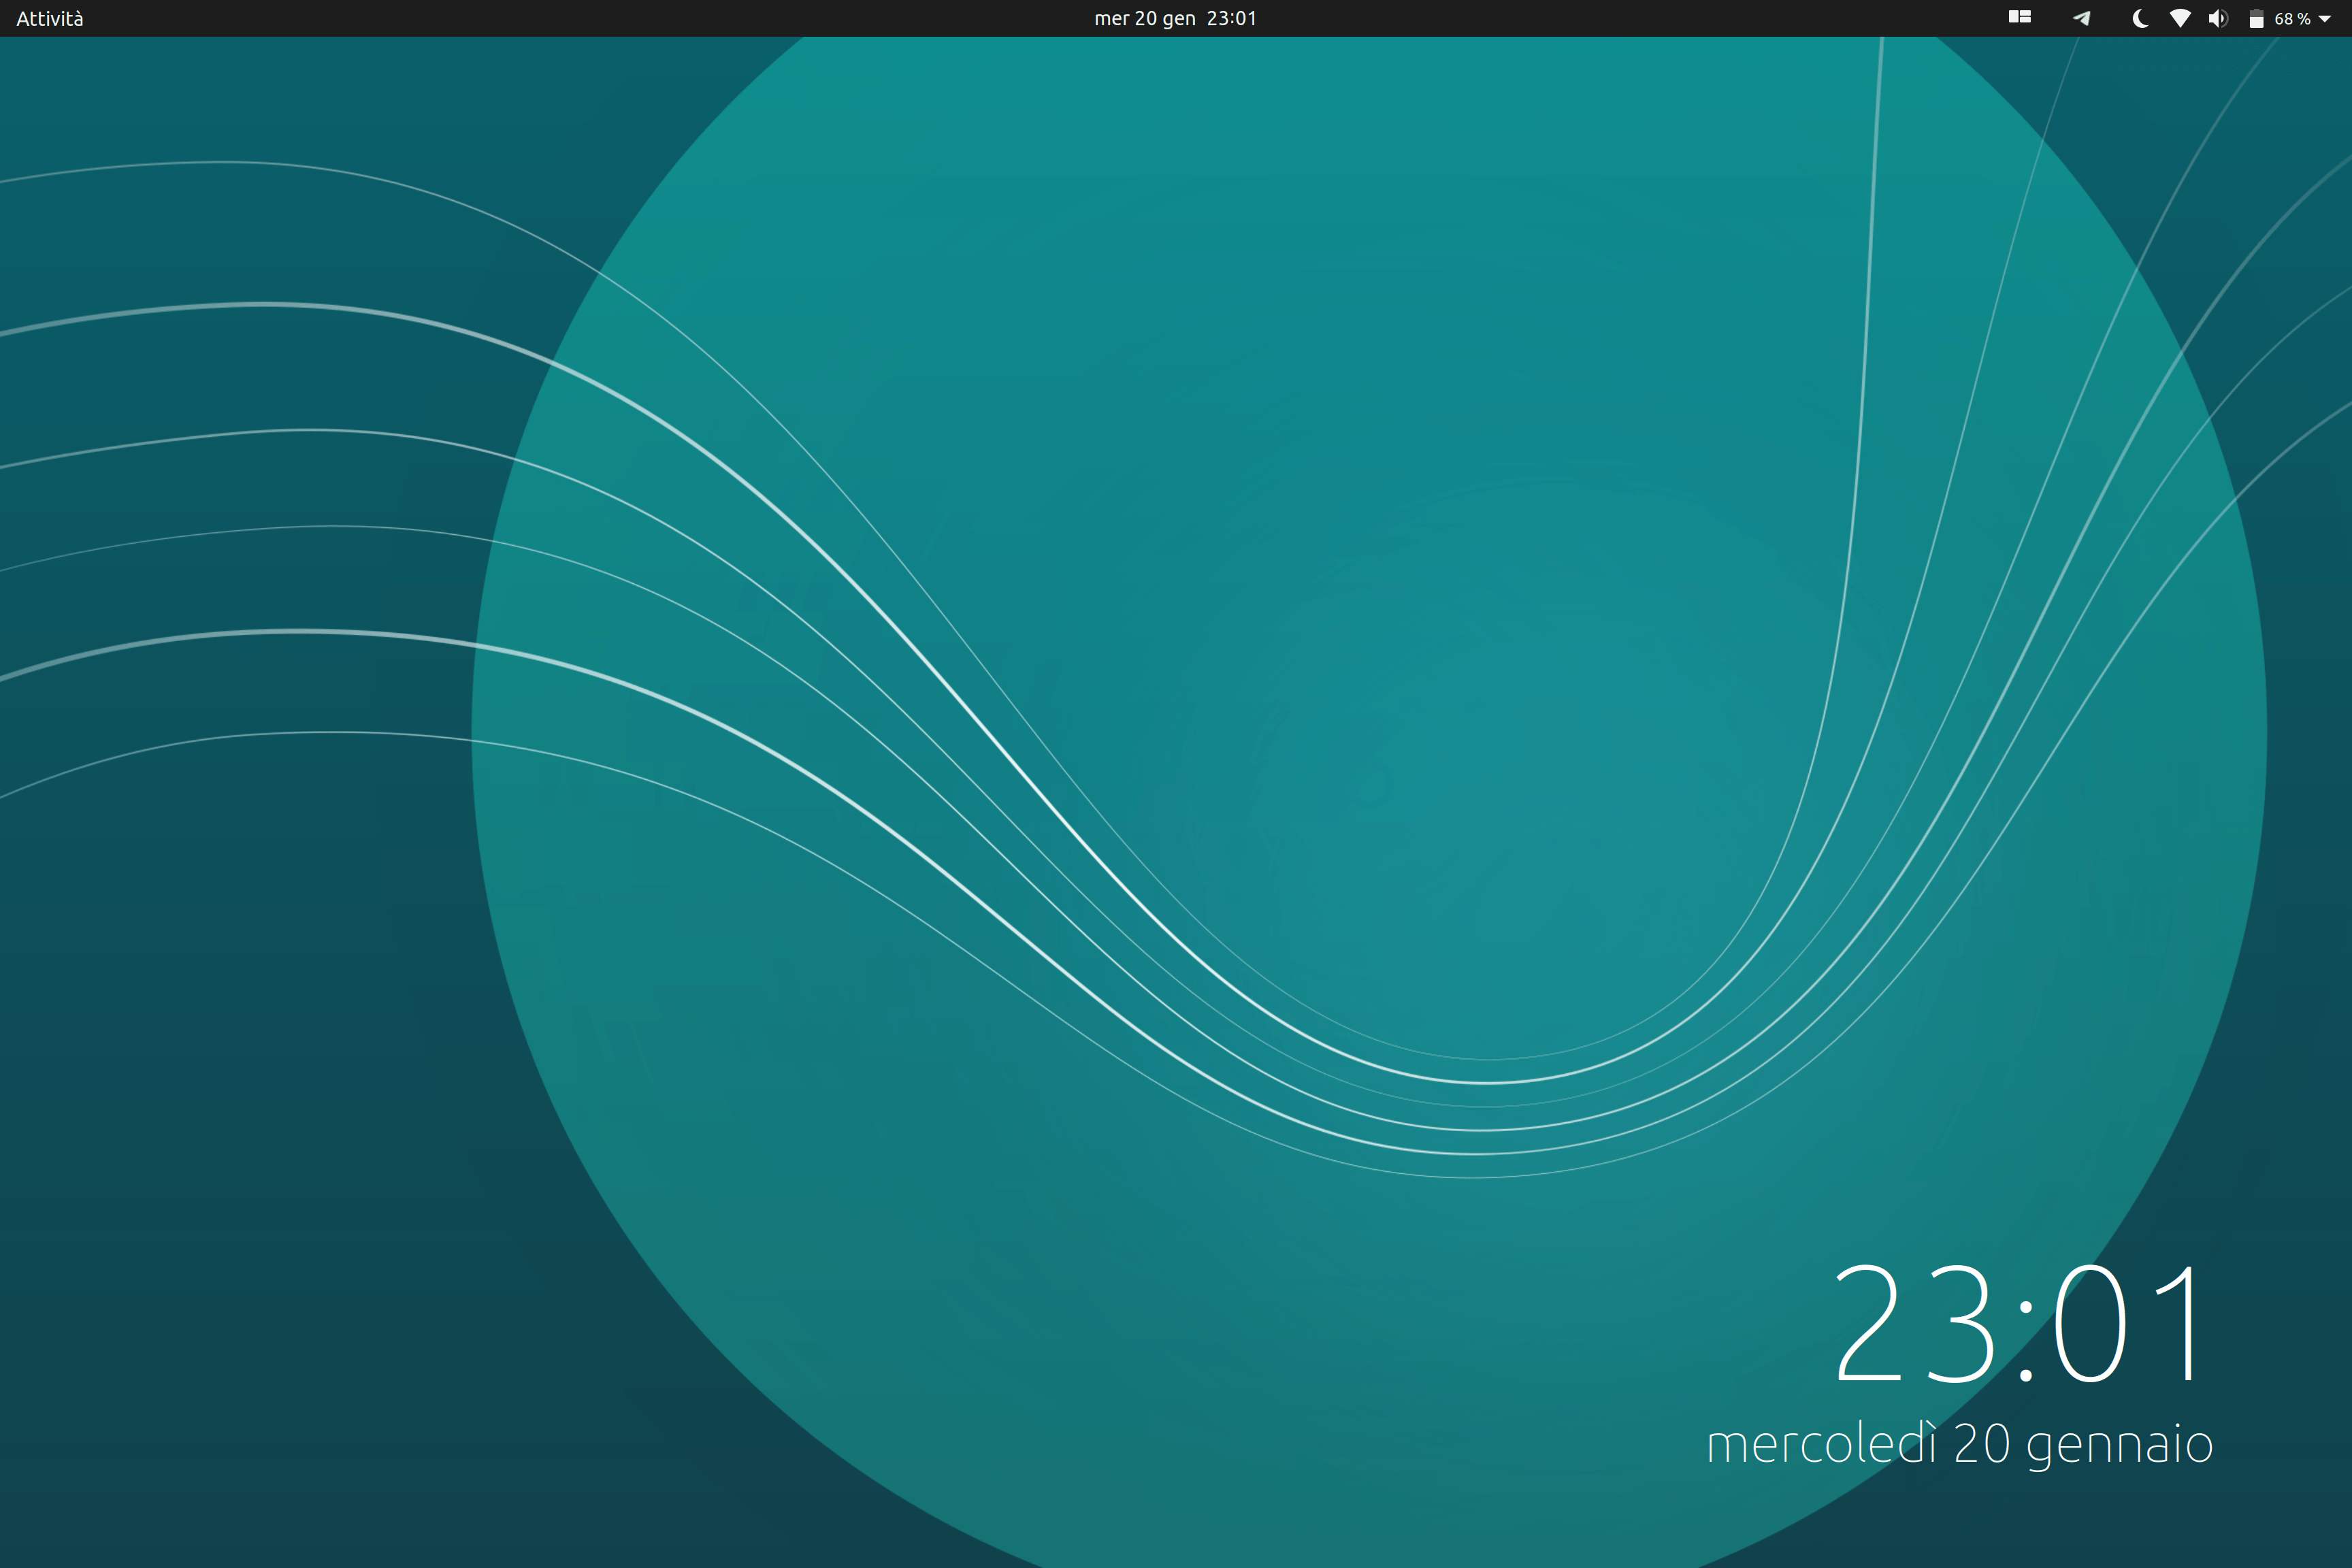
Task: Click the 23:01 time in top bar
Action: (x=1231, y=18)
